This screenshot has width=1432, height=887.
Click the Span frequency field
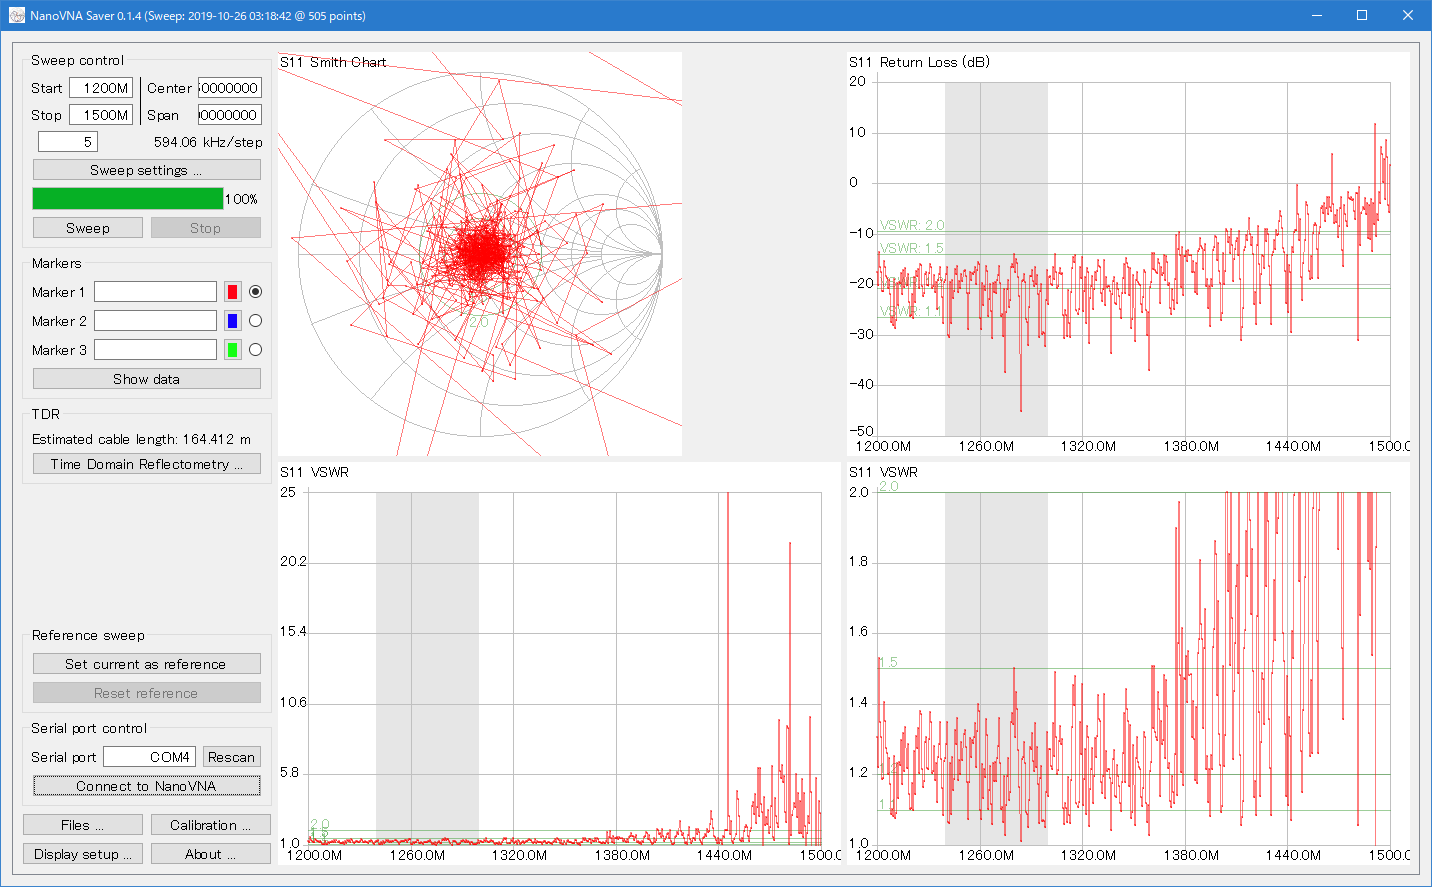230,115
